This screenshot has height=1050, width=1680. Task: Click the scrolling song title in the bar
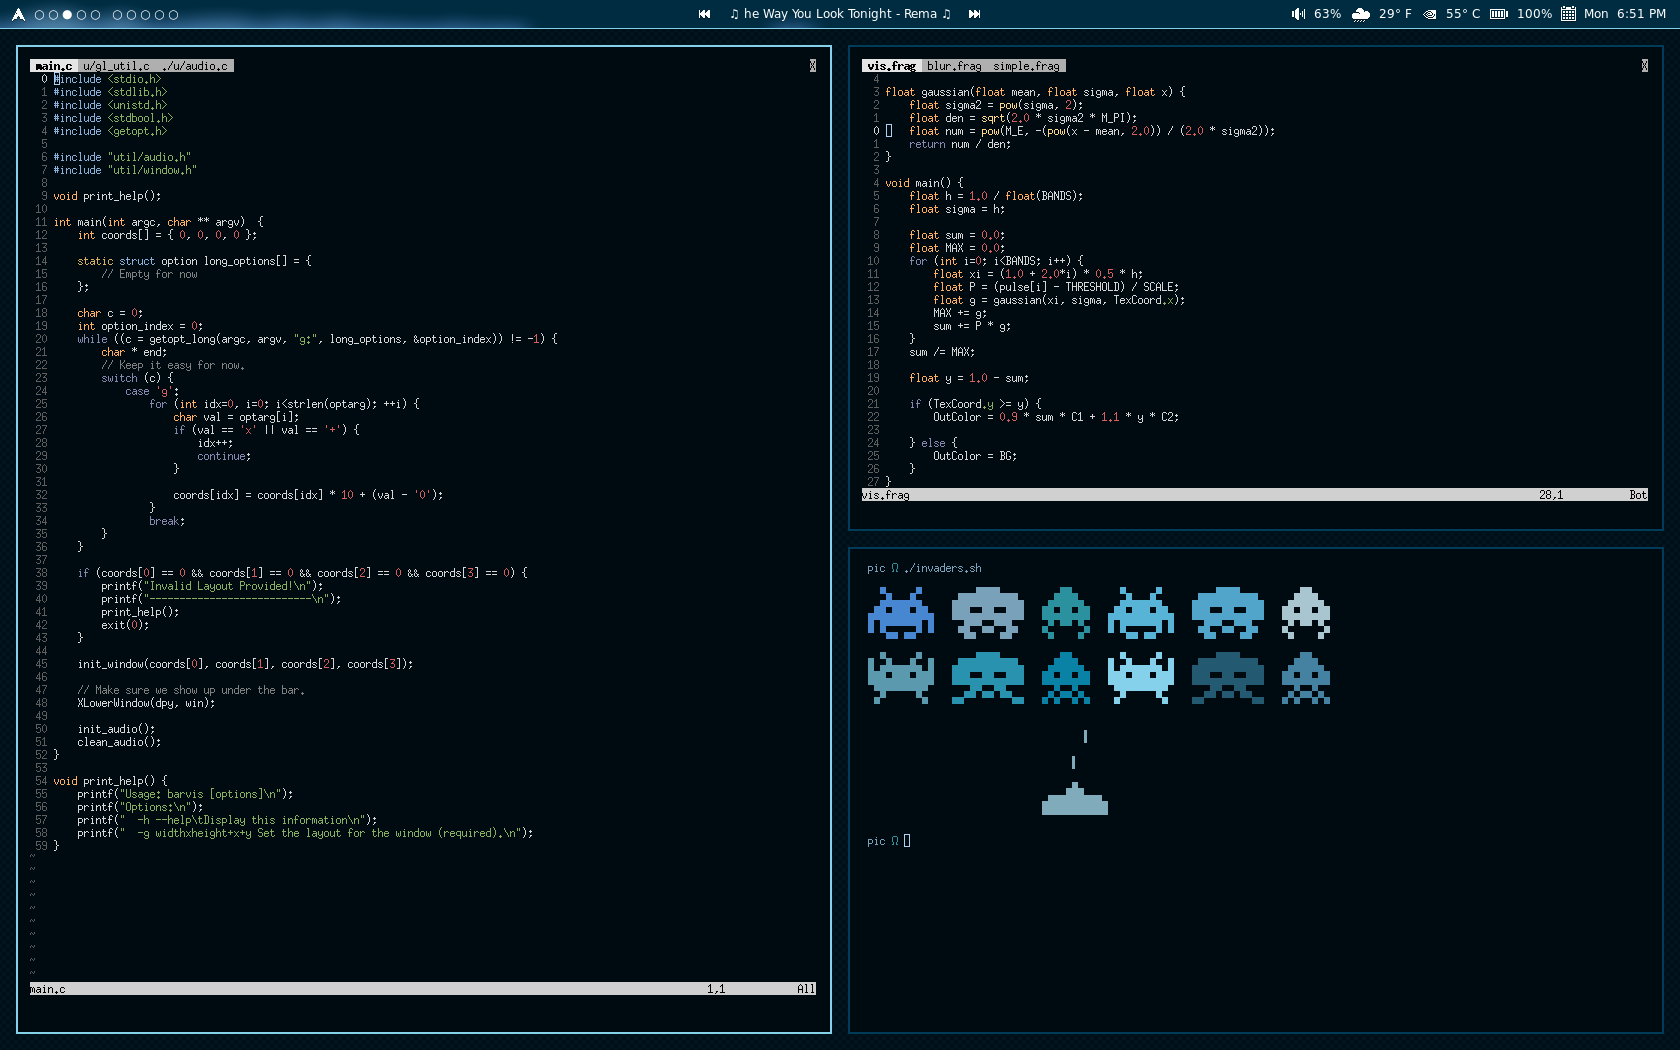[840, 14]
